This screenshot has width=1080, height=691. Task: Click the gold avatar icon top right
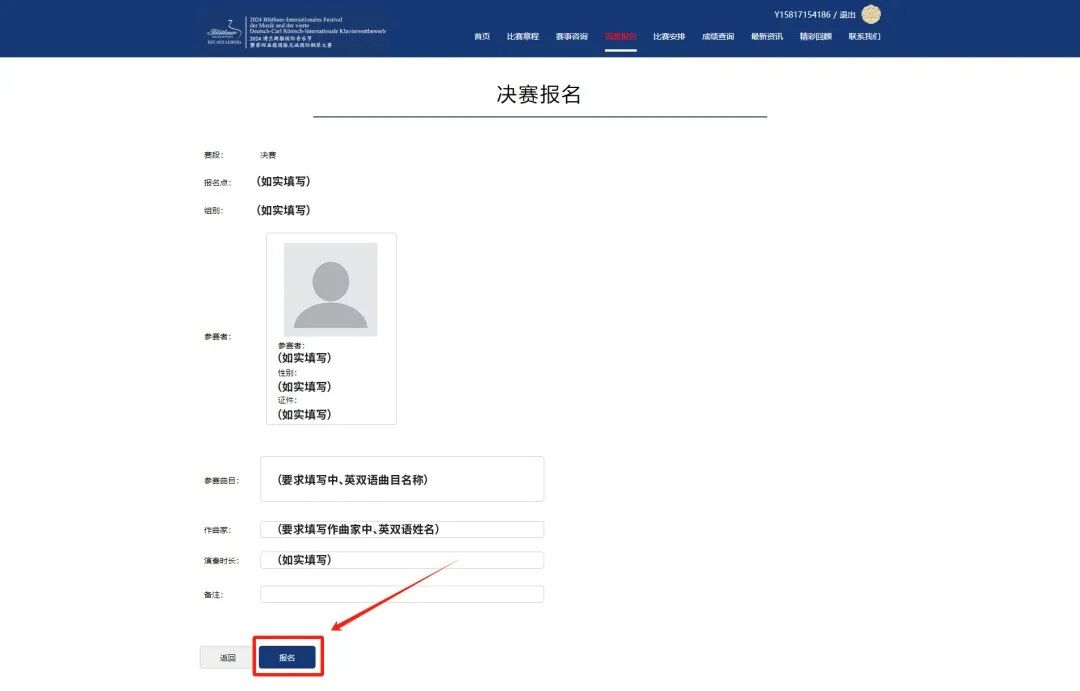coord(870,14)
